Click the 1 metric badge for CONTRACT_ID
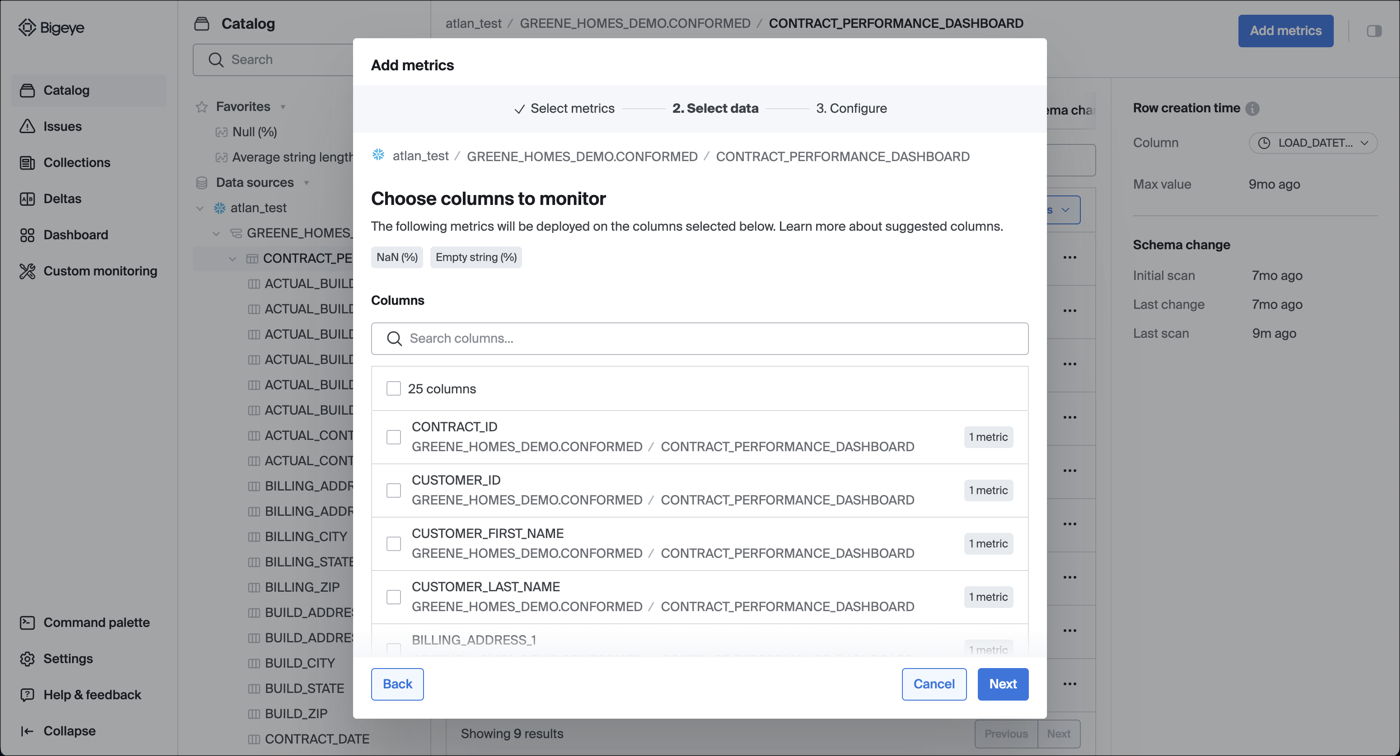 pyautogui.click(x=988, y=437)
